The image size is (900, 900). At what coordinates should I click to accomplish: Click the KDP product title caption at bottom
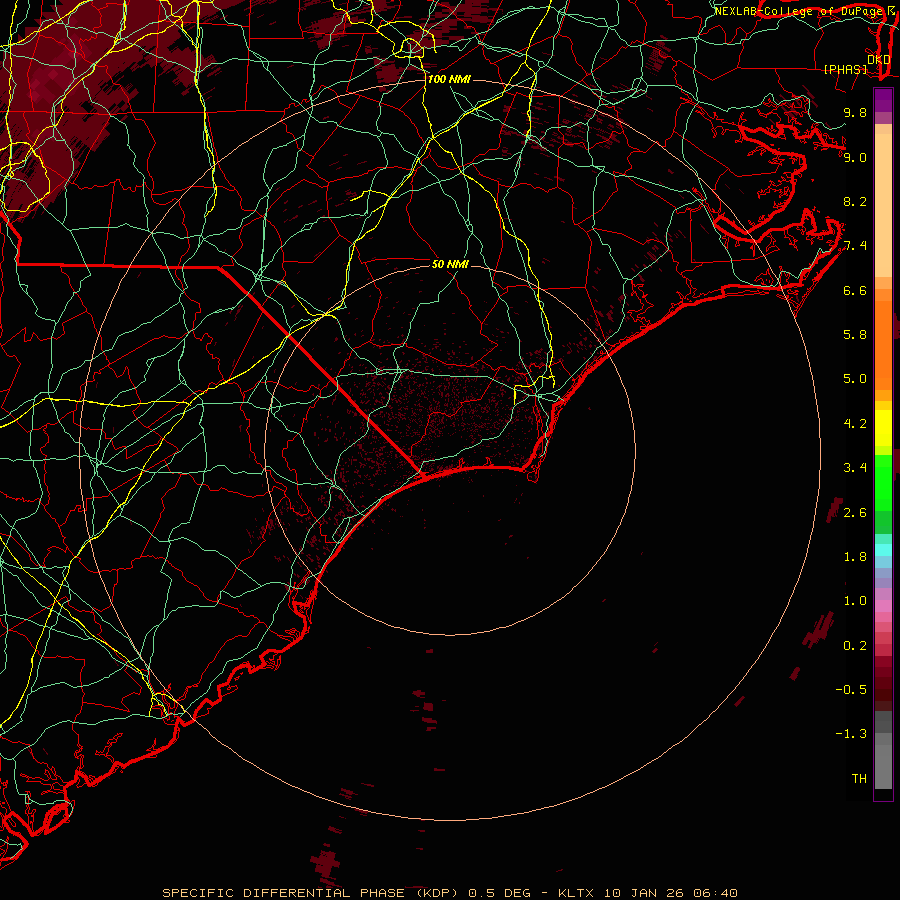[x=450, y=893]
